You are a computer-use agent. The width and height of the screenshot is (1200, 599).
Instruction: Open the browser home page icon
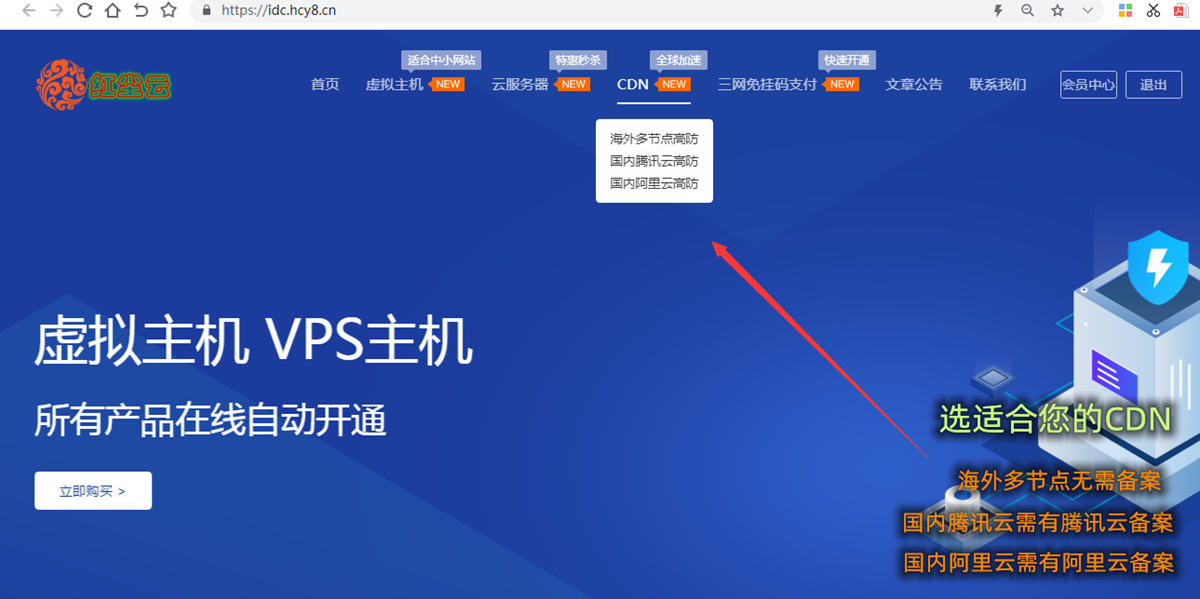(x=113, y=10)
